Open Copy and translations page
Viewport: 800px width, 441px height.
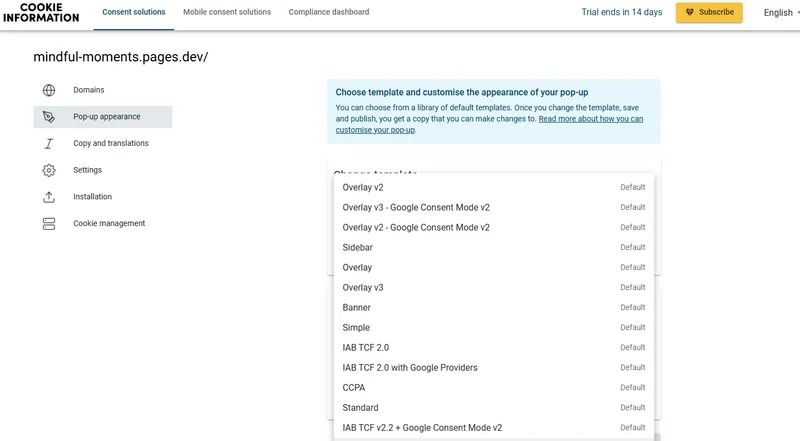pyautogui.click(x=103, y=143)
